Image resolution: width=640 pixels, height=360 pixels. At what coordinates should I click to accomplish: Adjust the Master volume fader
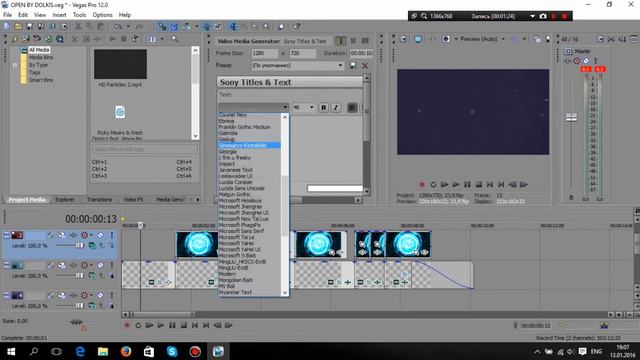571,118
